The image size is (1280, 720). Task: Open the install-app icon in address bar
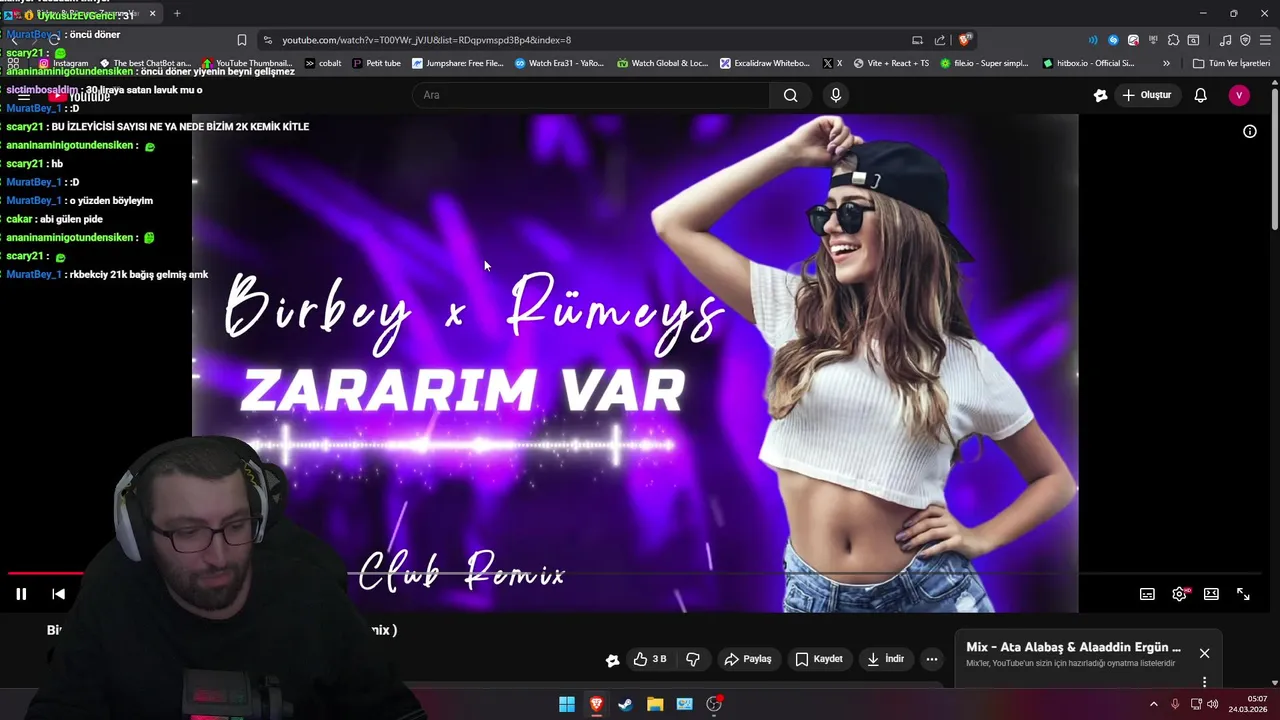(917, 40)
